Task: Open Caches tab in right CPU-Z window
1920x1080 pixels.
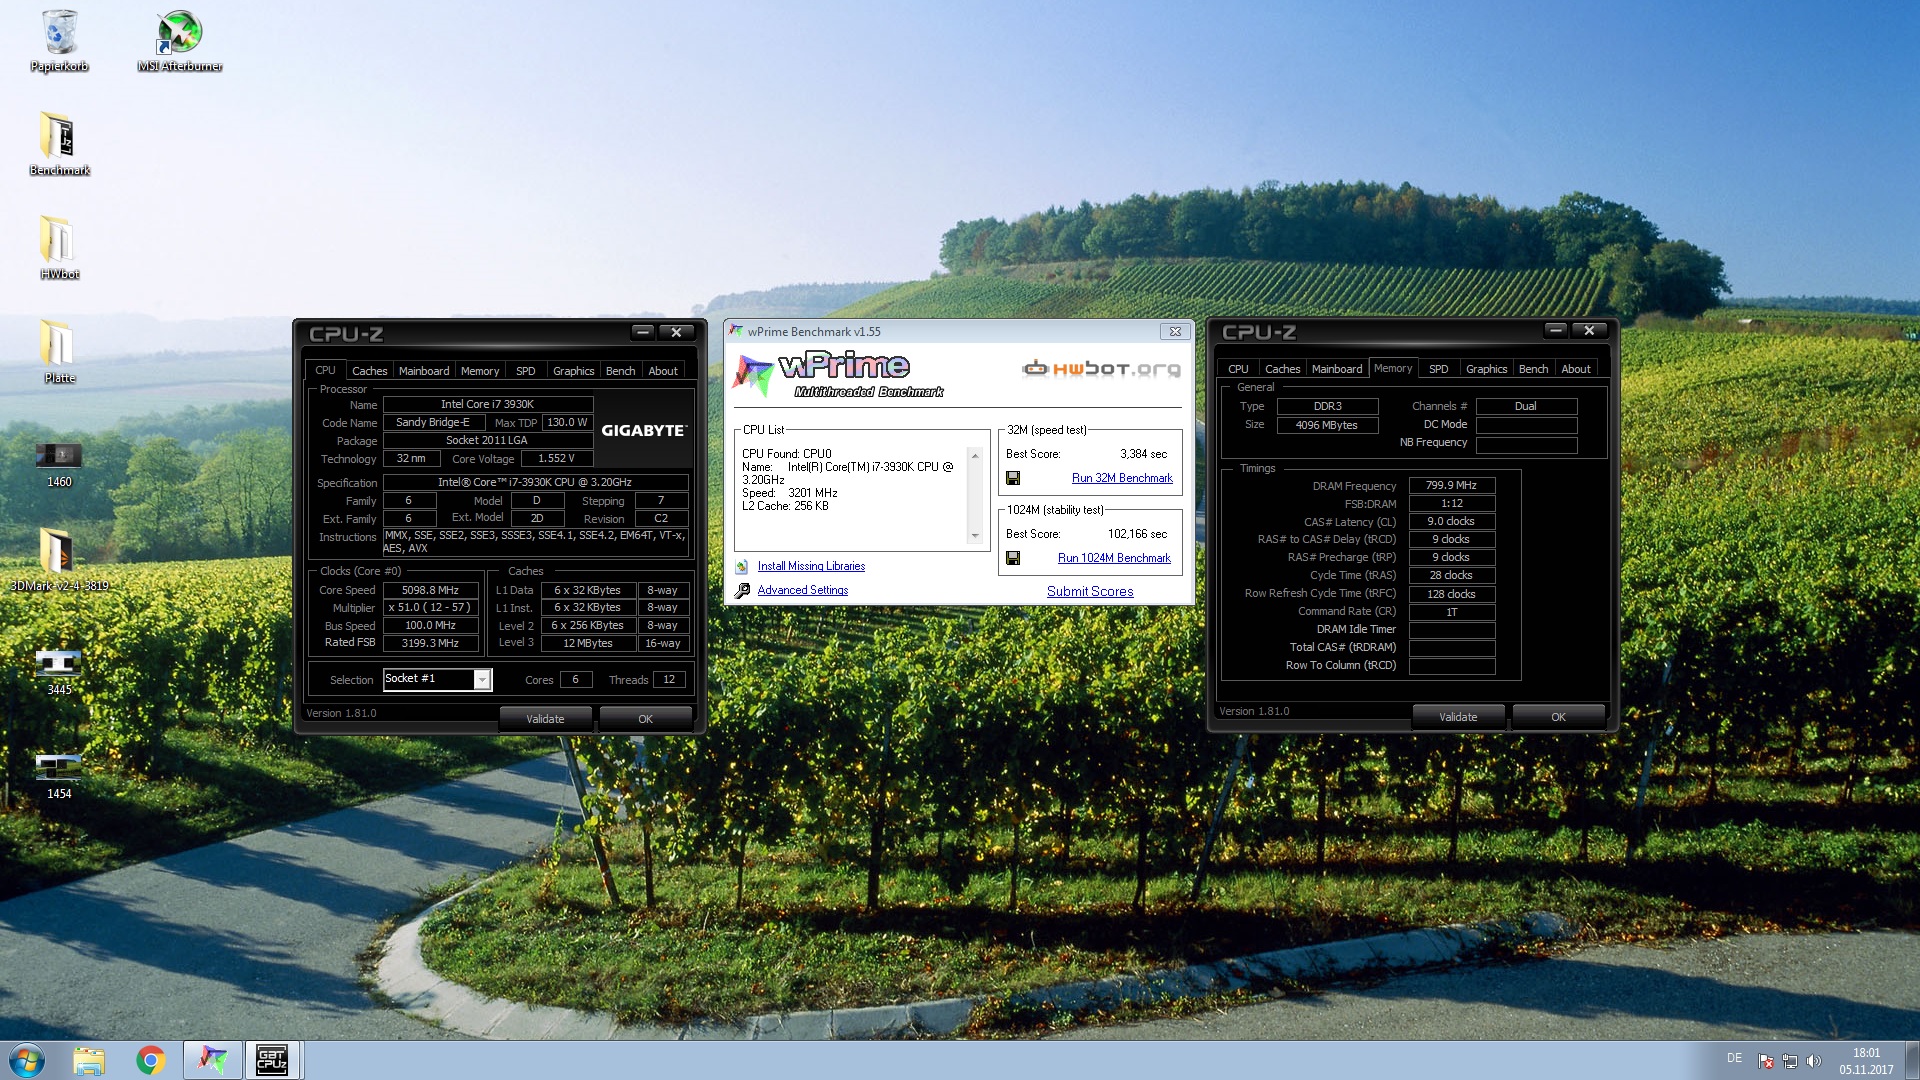Action: tap(1283, 369)
